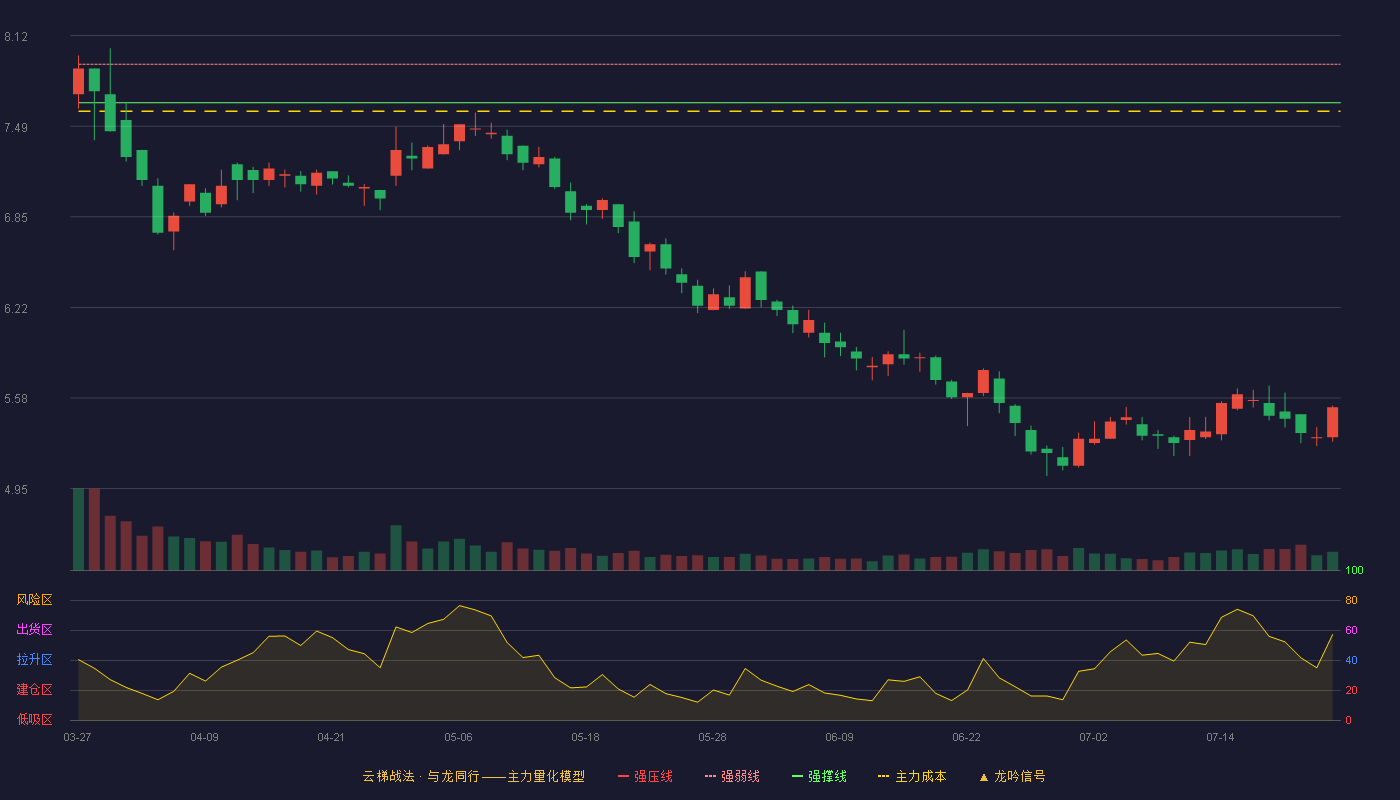This screenshot has height=800, width=1400.
Task: Select the 04-09 date label
Action: pos(204,737)
